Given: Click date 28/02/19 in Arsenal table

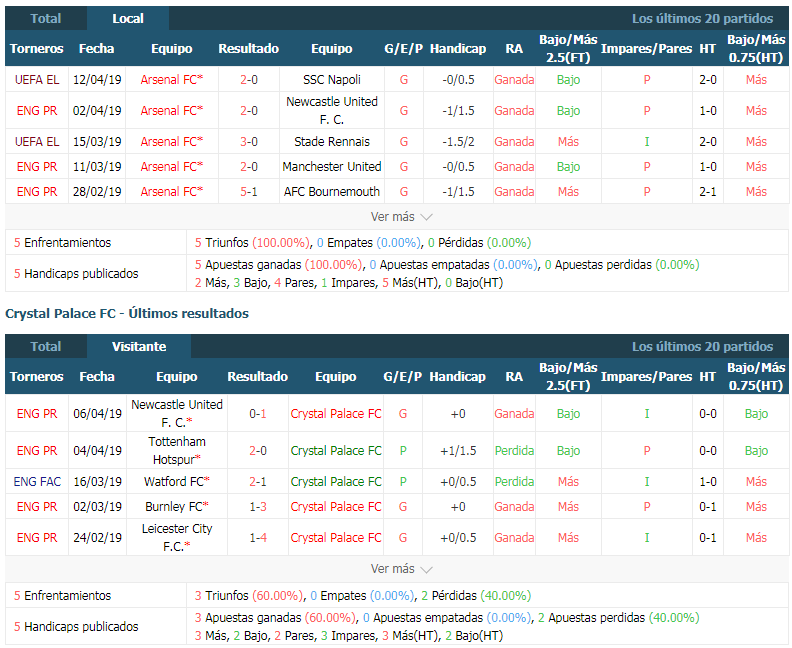Looking at the screenshot, I should [x=97, y=192].
